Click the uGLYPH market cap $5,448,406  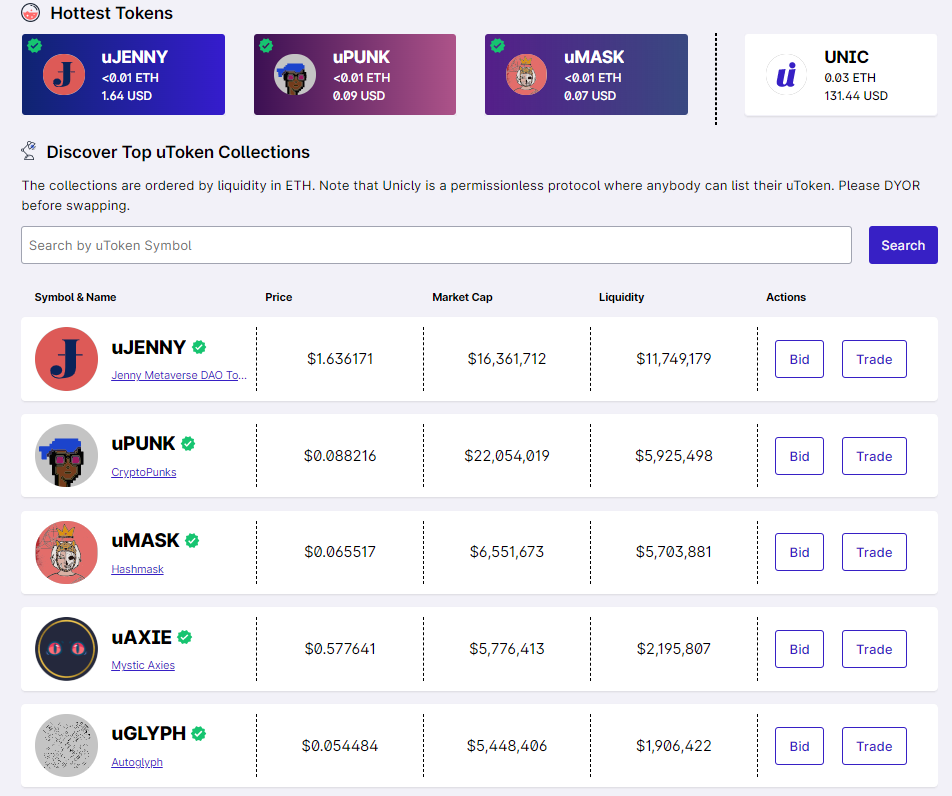click(x=507, y=746)
